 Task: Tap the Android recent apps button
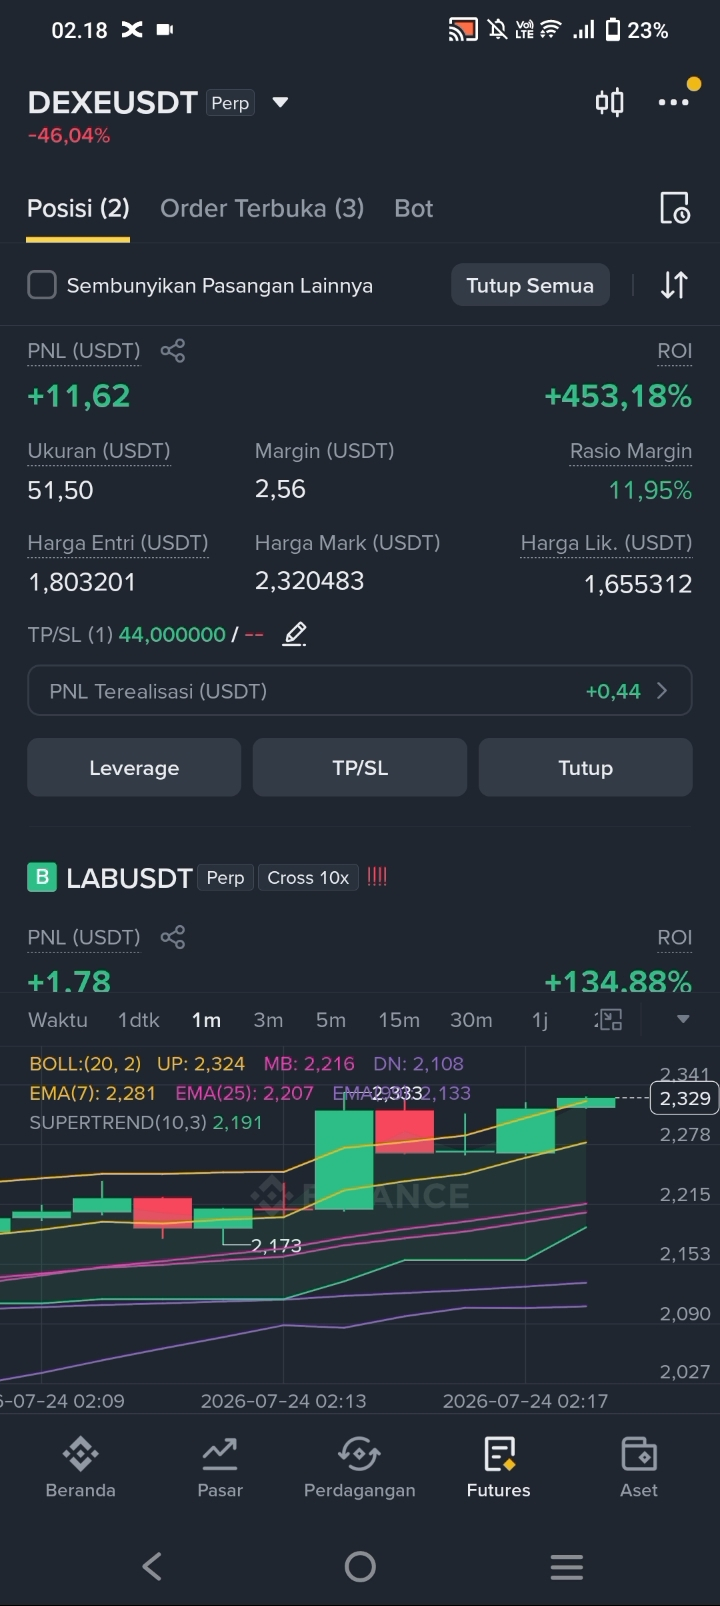pos(567,1567)
